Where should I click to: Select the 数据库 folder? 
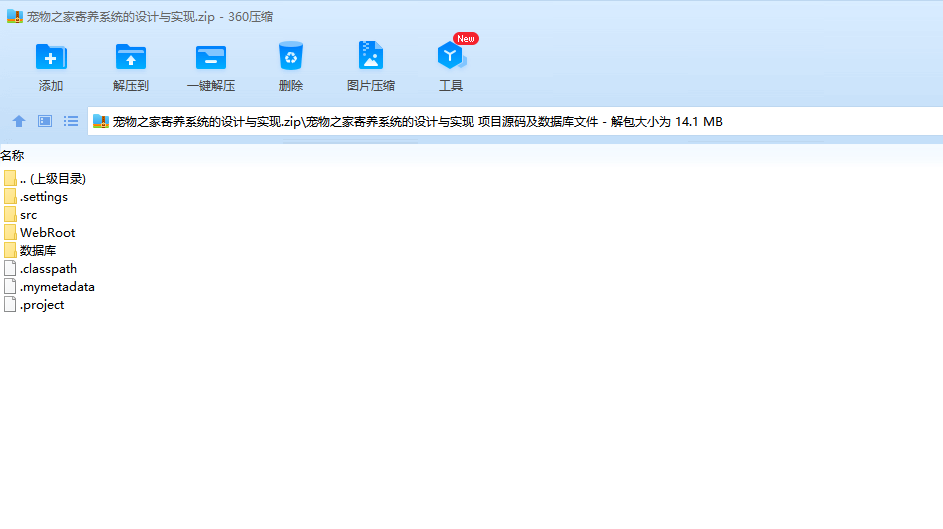pos(30,251)
